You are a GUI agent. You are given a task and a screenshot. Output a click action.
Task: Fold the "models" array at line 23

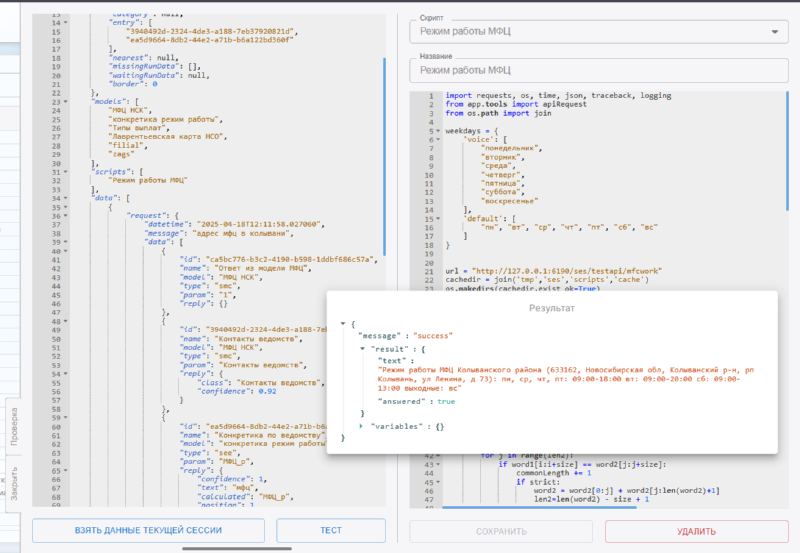click(67, 103)
